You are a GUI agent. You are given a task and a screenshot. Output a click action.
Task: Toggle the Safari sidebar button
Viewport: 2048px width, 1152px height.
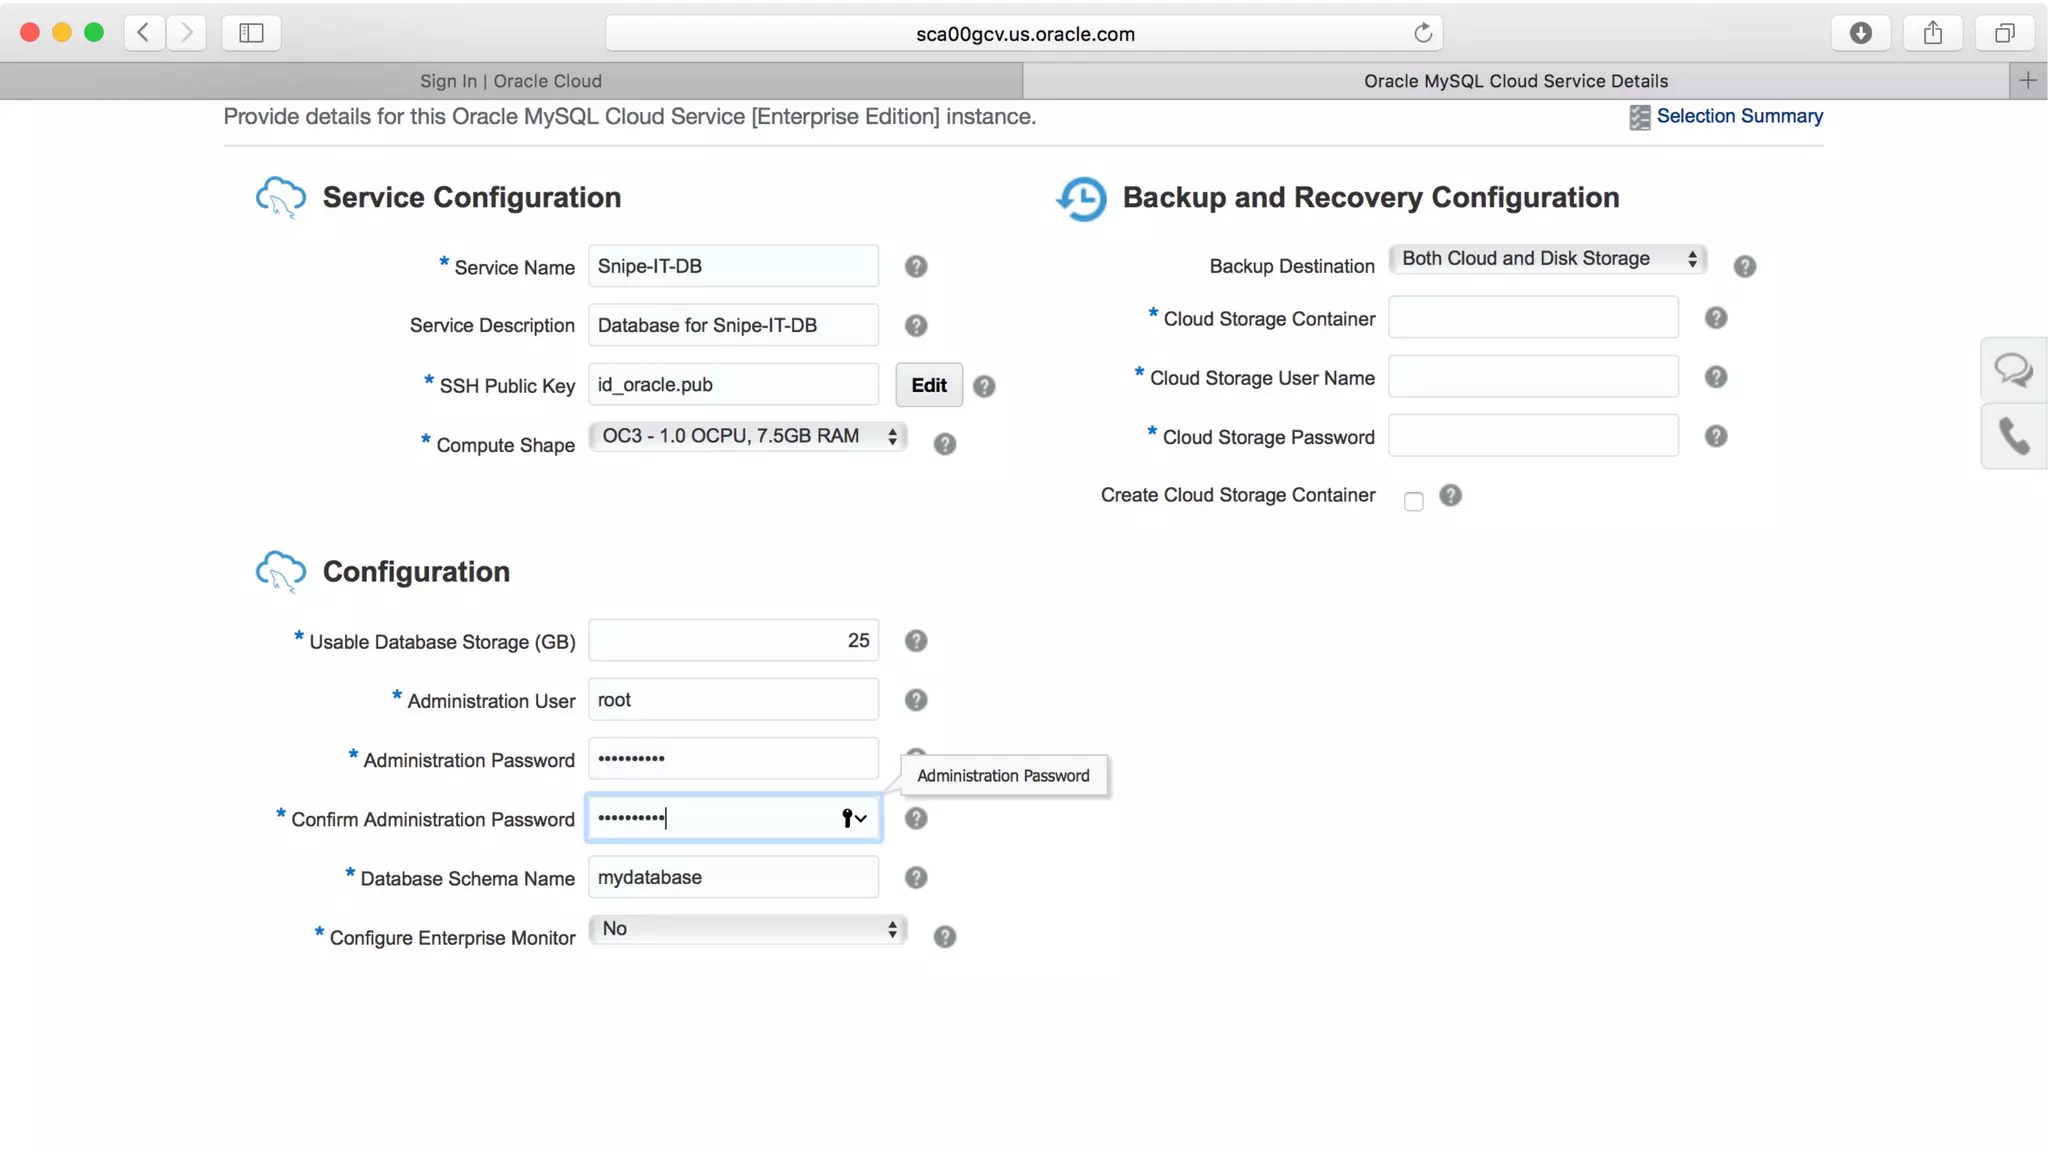tap(251, 33)
